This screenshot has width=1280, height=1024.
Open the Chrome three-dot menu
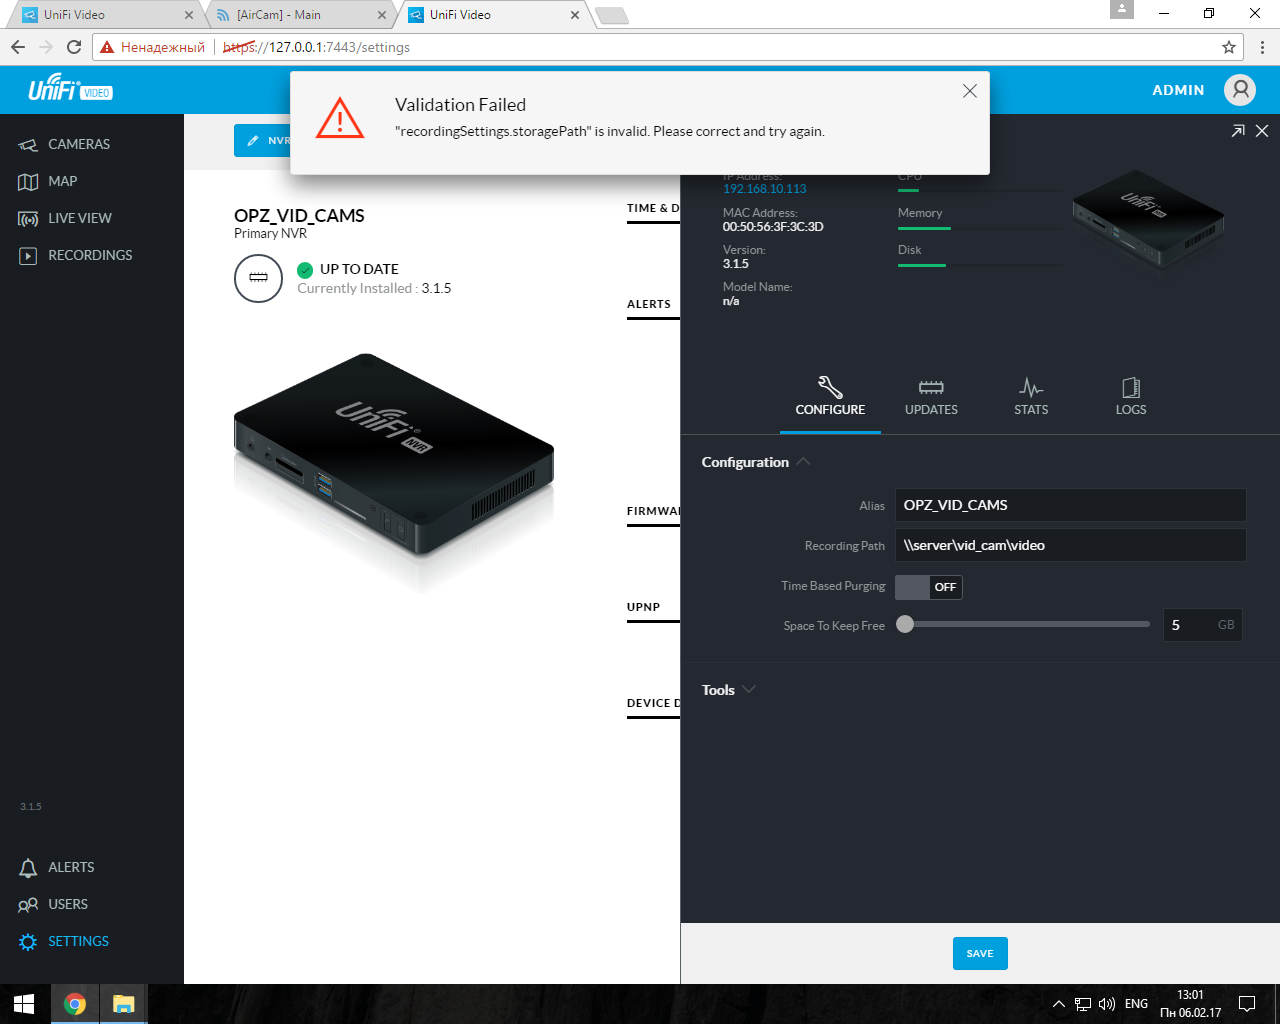pyautogui.click(x=1262, y=47)
